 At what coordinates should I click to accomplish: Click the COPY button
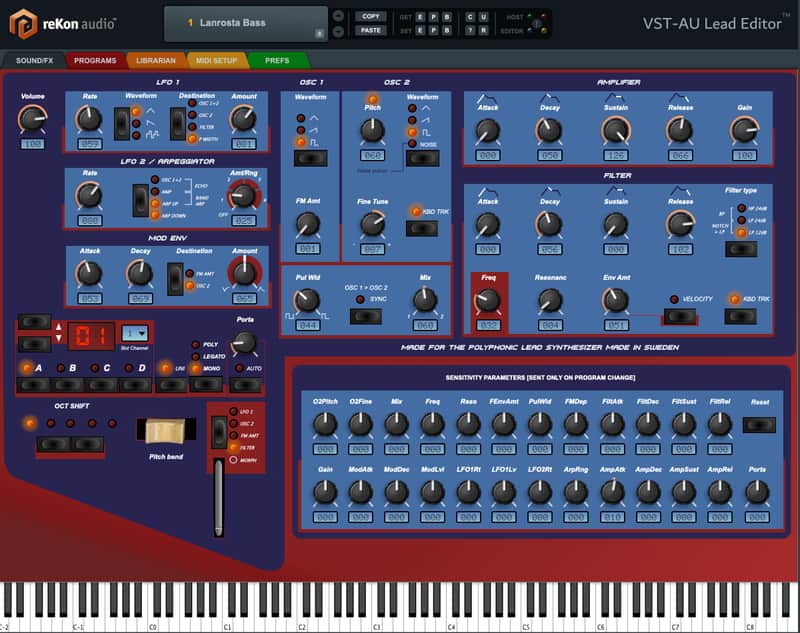tap(370, 16)
